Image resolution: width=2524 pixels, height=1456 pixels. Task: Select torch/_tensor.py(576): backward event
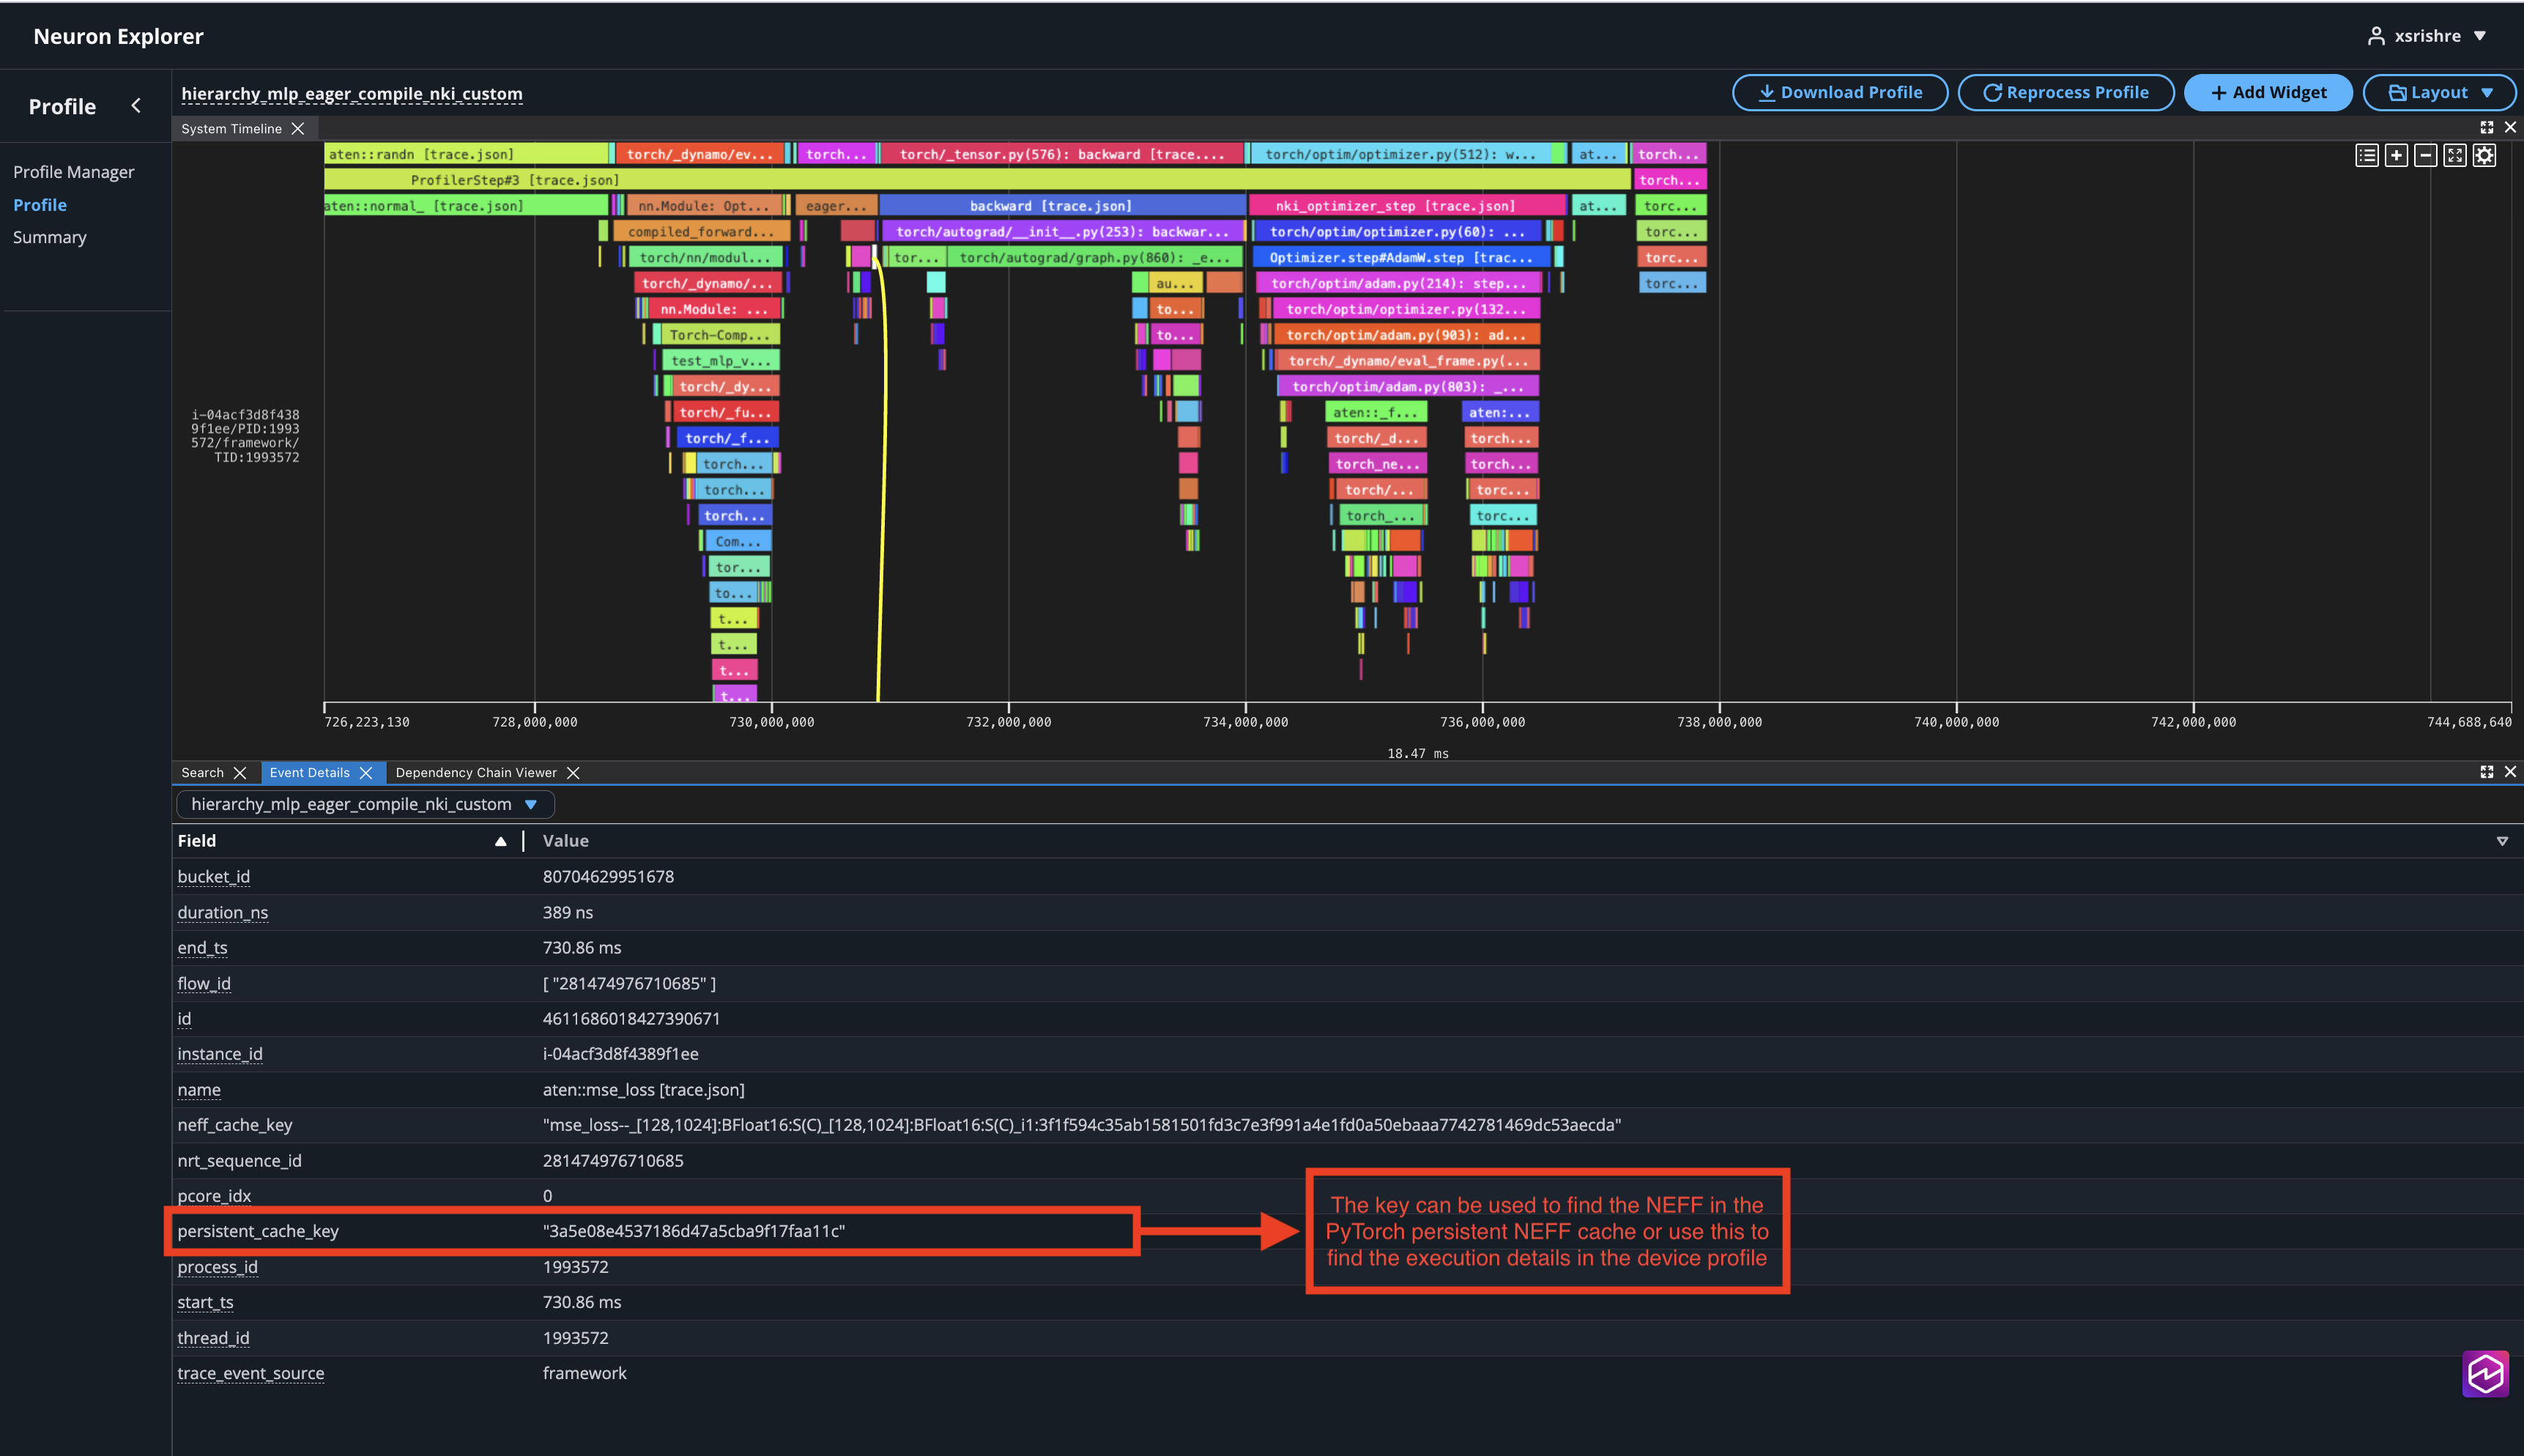(x=1062, y=154)
